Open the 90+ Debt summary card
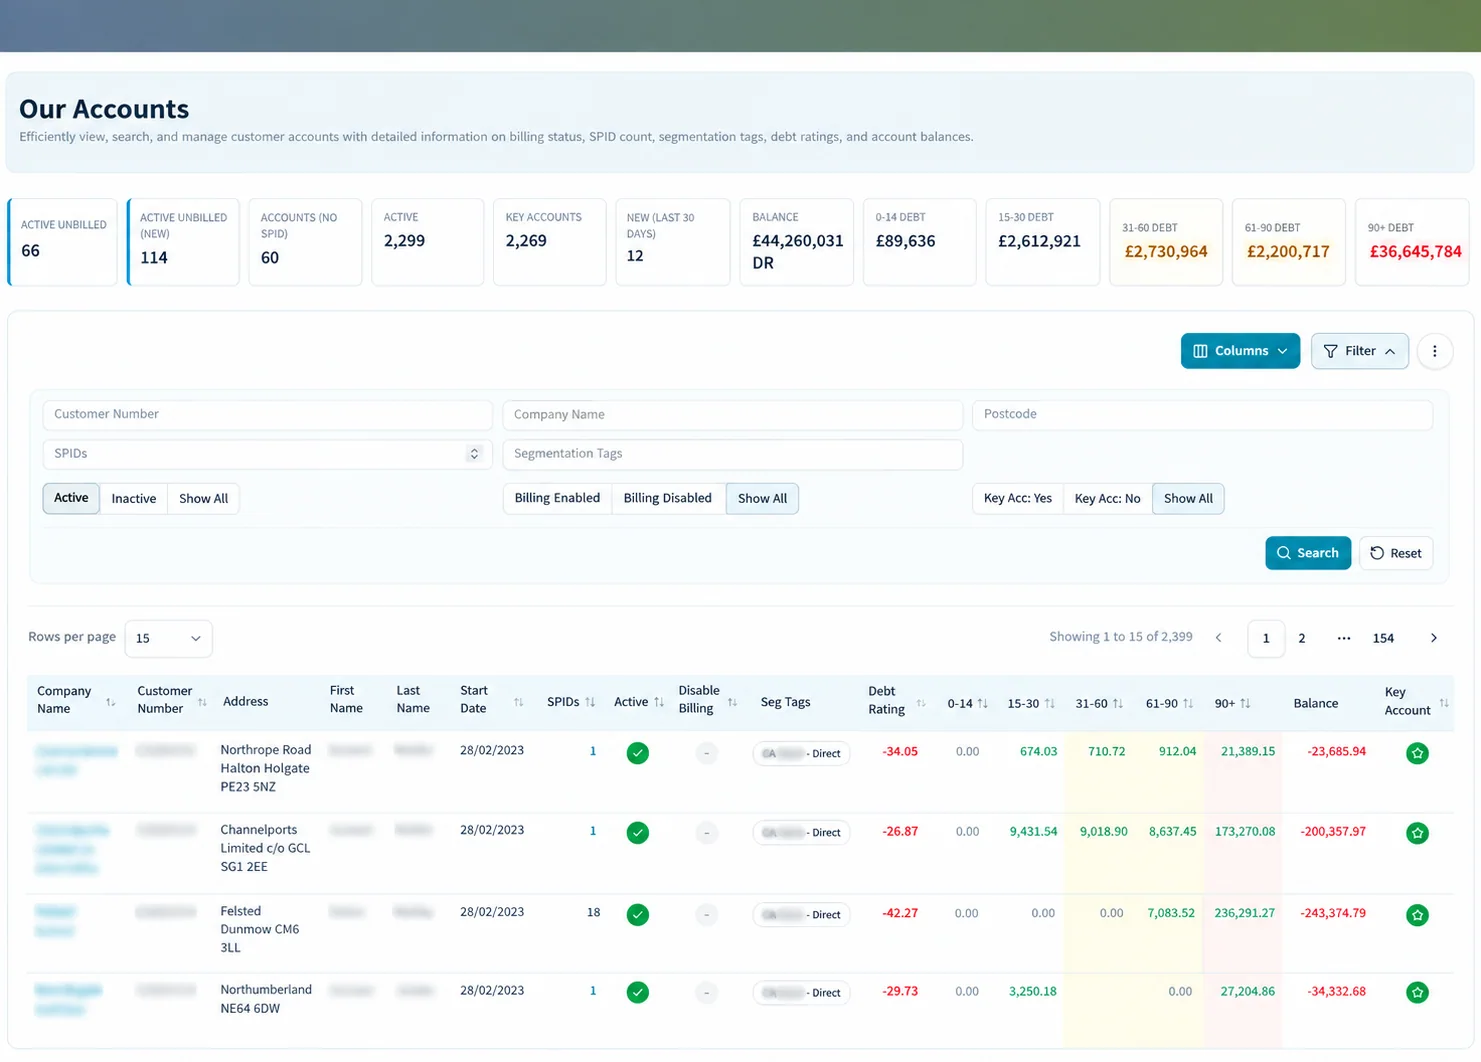This screenshot has width=1481, height=1062. click(x=1412, y=242)
